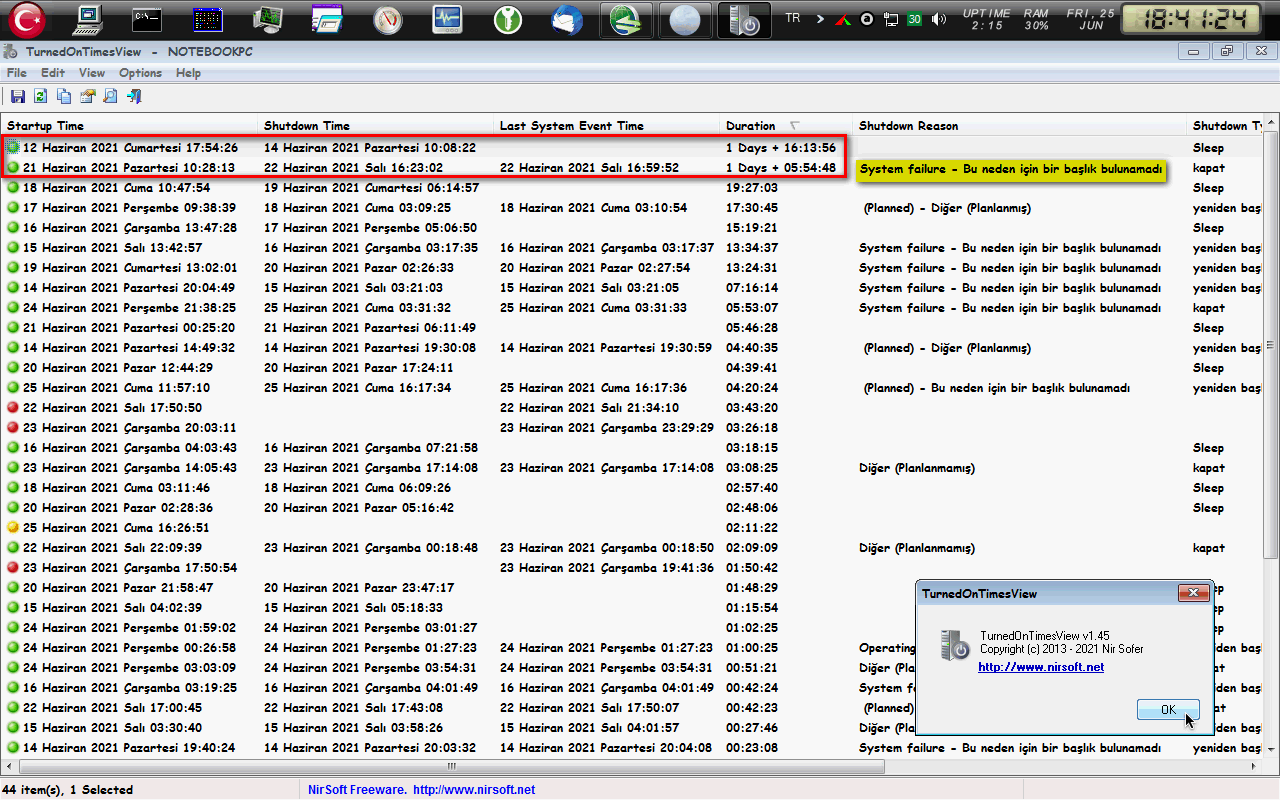
Task: Click the yellow-highlighted System failure reason cell
Action: [1010, 169]
